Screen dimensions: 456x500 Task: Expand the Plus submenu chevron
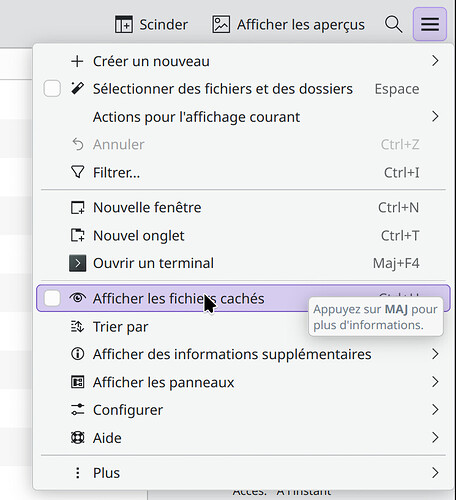tap(435, 472)
